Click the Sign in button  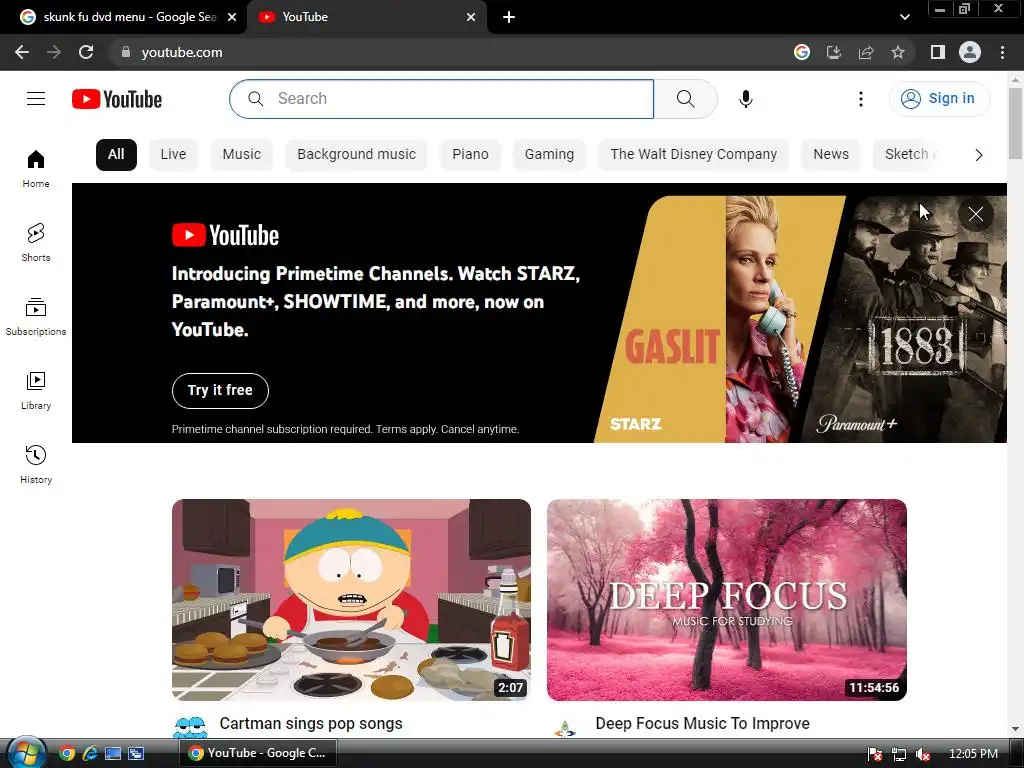(x=939, y=99)
